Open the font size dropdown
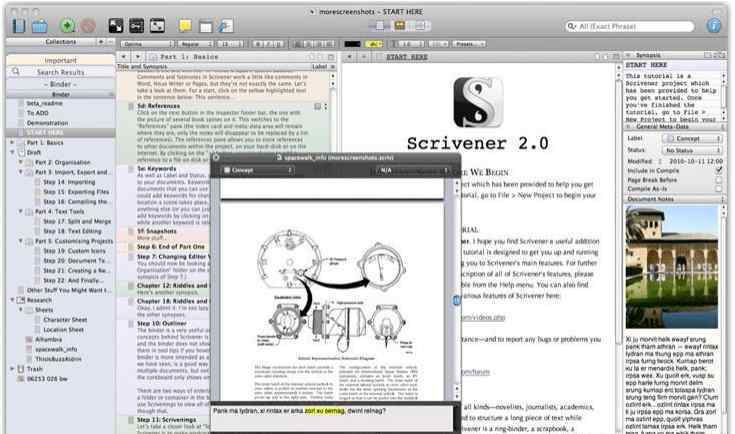The width and height of the screenshot is (735, 434). point(231,44)
